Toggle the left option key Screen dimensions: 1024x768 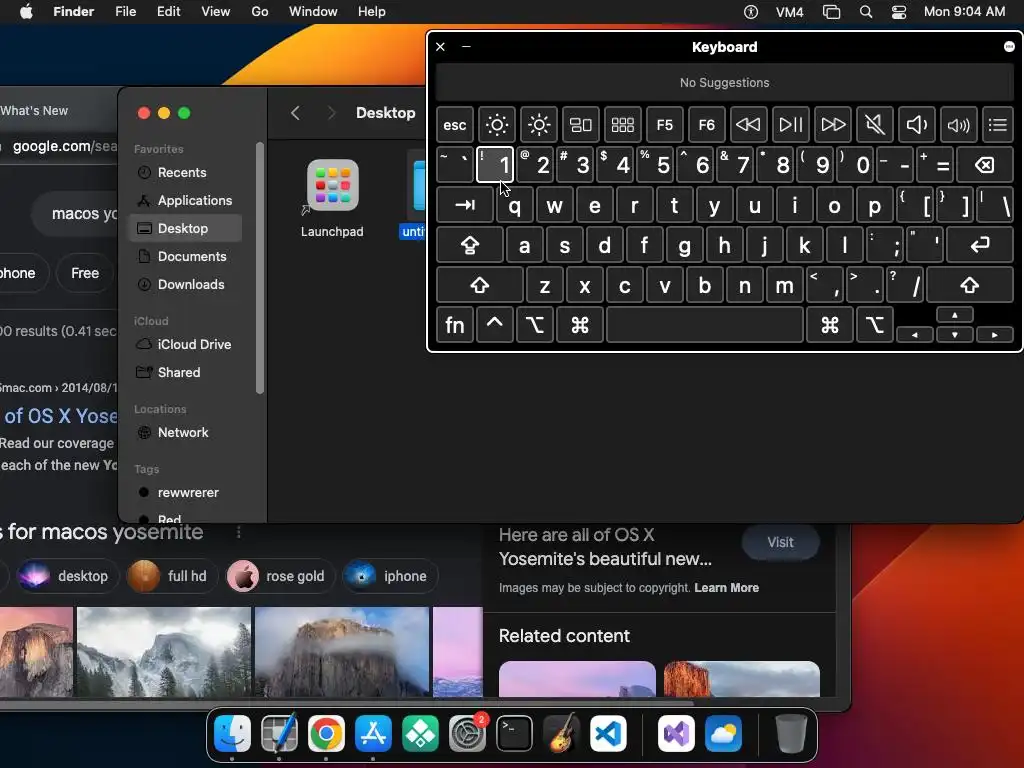pos(534,325)
